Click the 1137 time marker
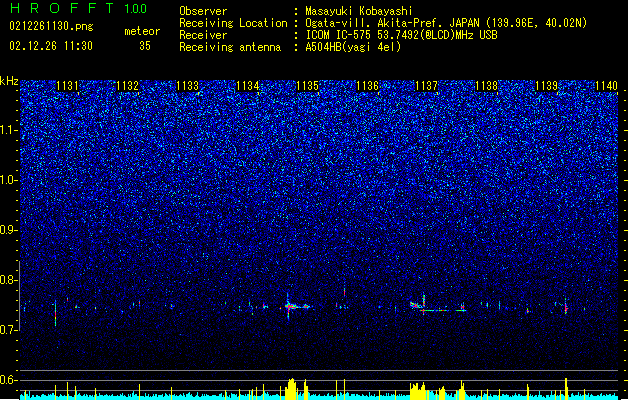This screenshot has width=629, height=400. [x=426, y=85]
